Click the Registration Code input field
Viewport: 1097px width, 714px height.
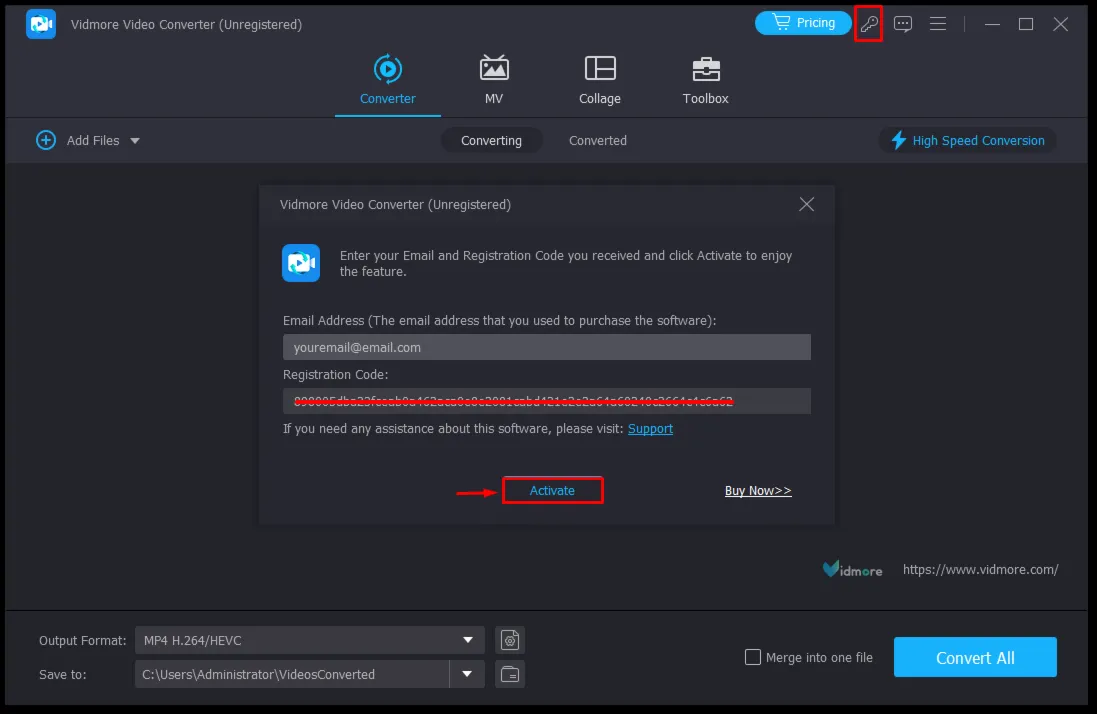click(x=546, y=401)
